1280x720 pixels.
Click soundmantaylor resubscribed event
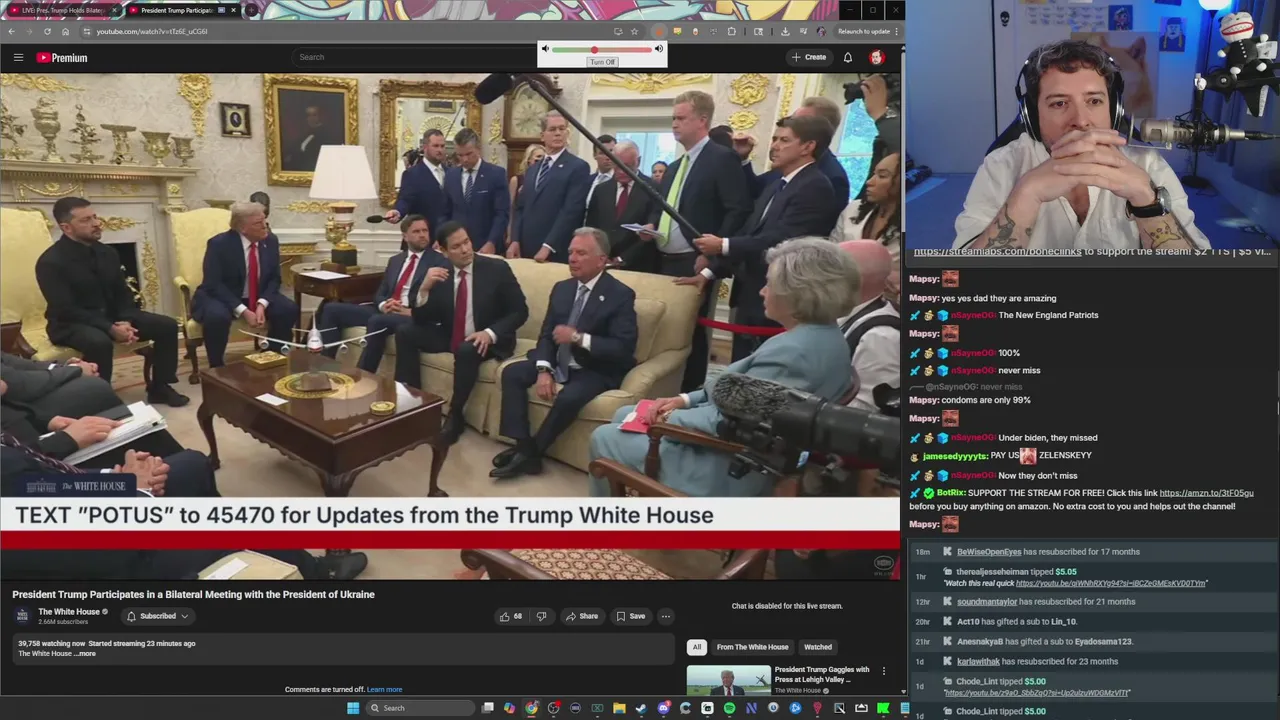1092,602
